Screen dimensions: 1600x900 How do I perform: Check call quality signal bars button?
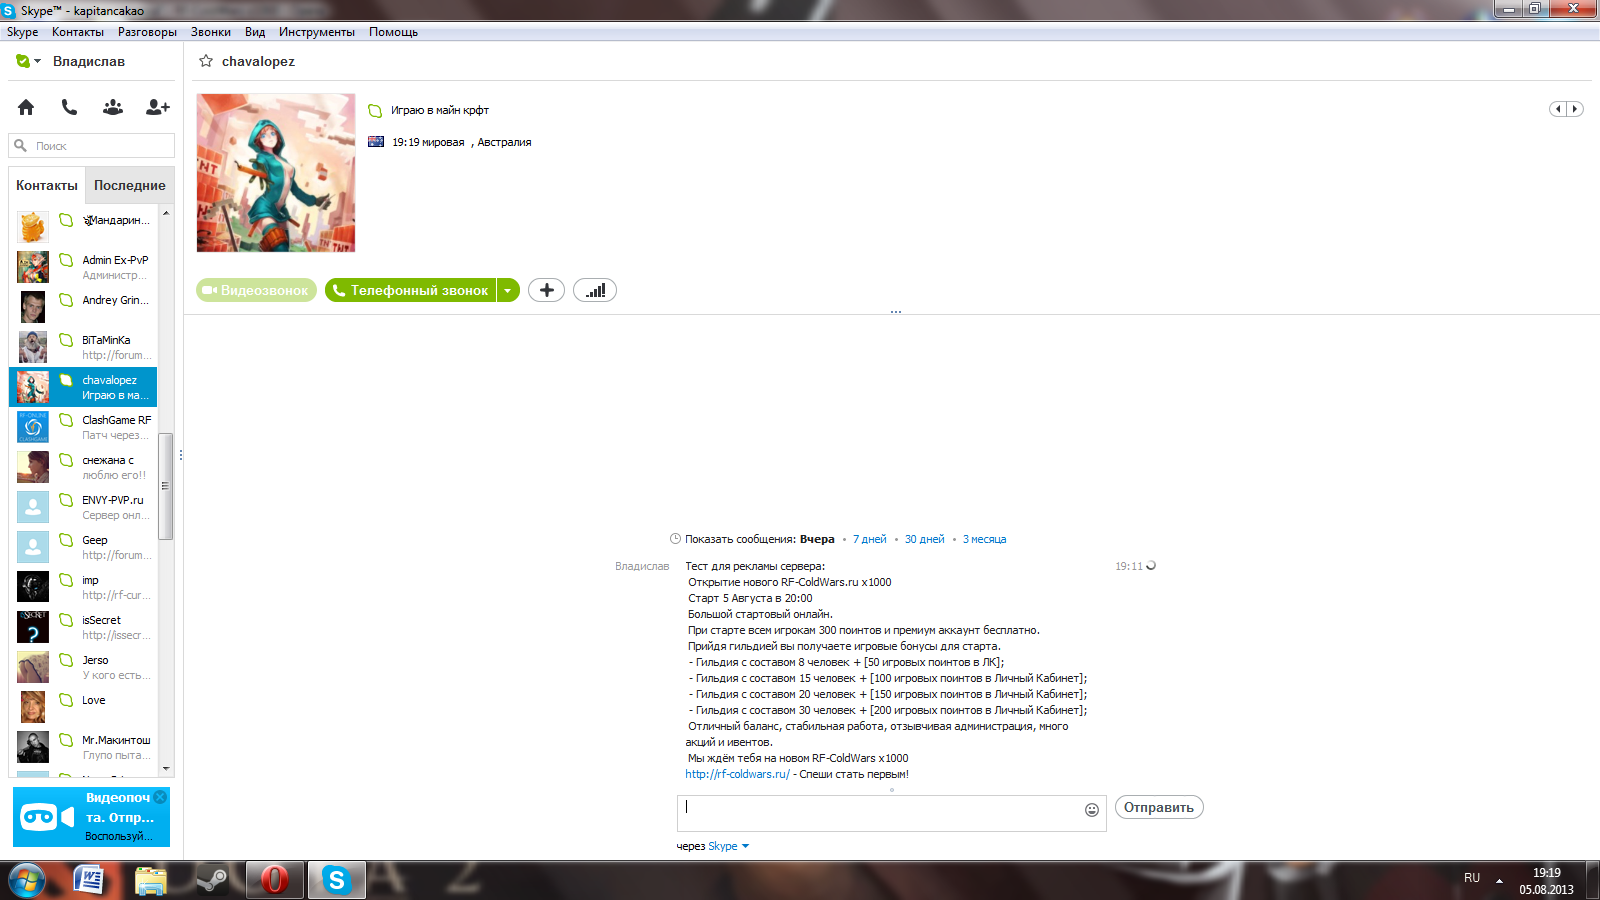(x=595, y=290)
